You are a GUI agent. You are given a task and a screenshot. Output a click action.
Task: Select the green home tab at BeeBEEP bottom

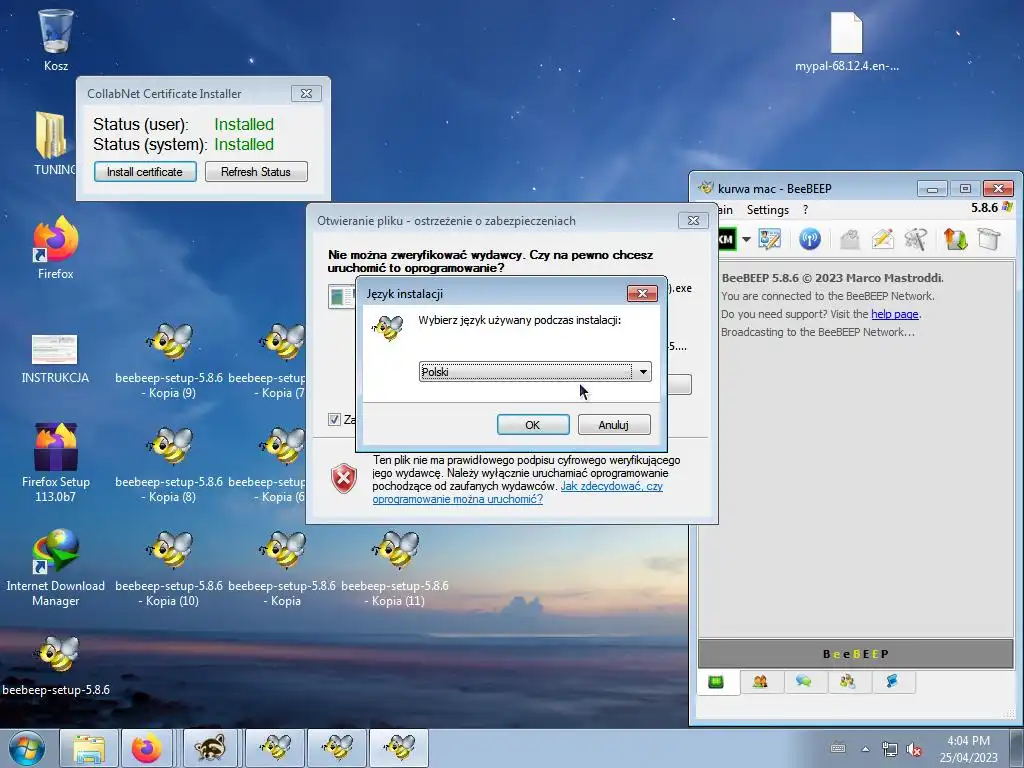[x=716, y=682]
